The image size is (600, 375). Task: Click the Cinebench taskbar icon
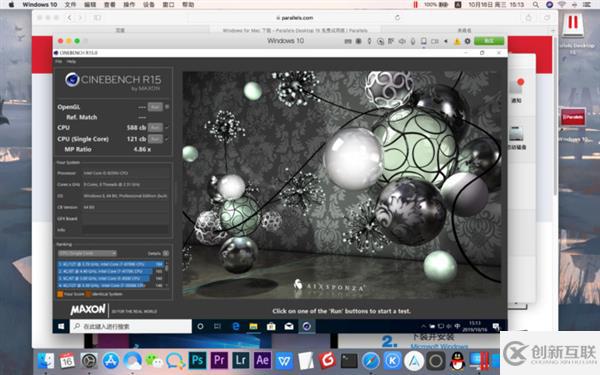click(307, 326)
